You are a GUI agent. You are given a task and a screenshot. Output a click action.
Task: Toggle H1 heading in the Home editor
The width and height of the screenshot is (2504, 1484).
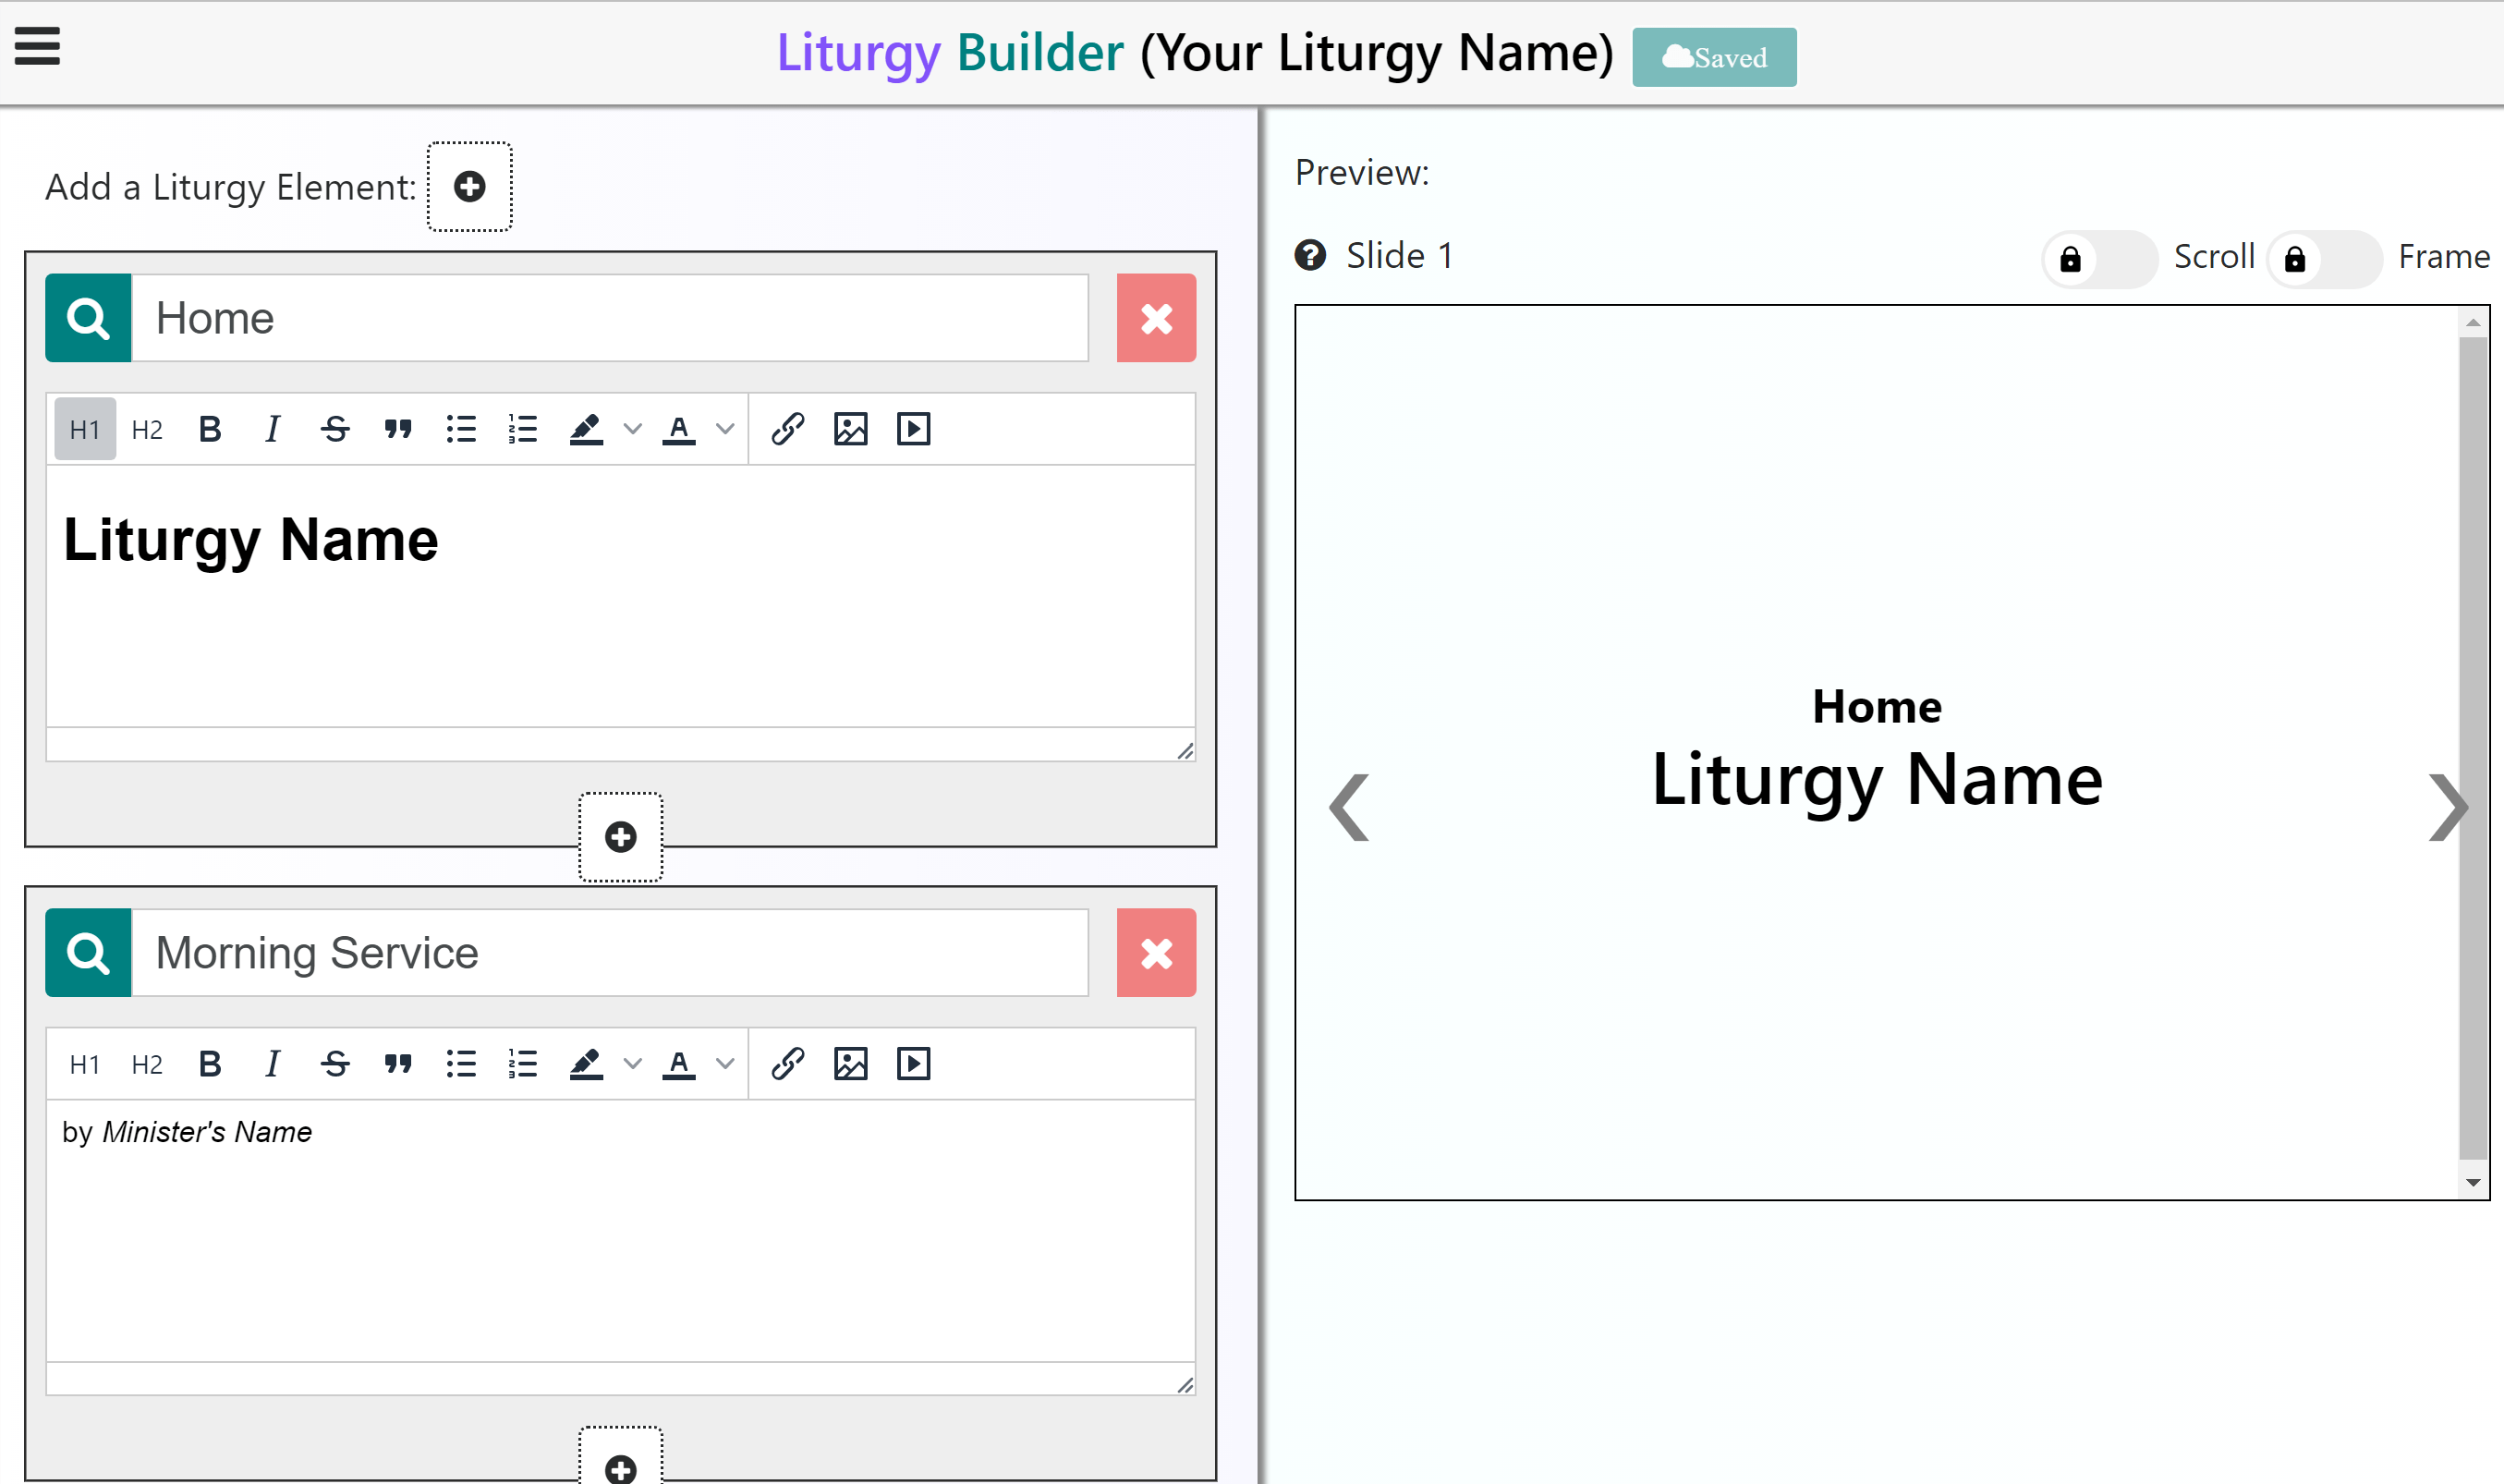tap(85, 430)
